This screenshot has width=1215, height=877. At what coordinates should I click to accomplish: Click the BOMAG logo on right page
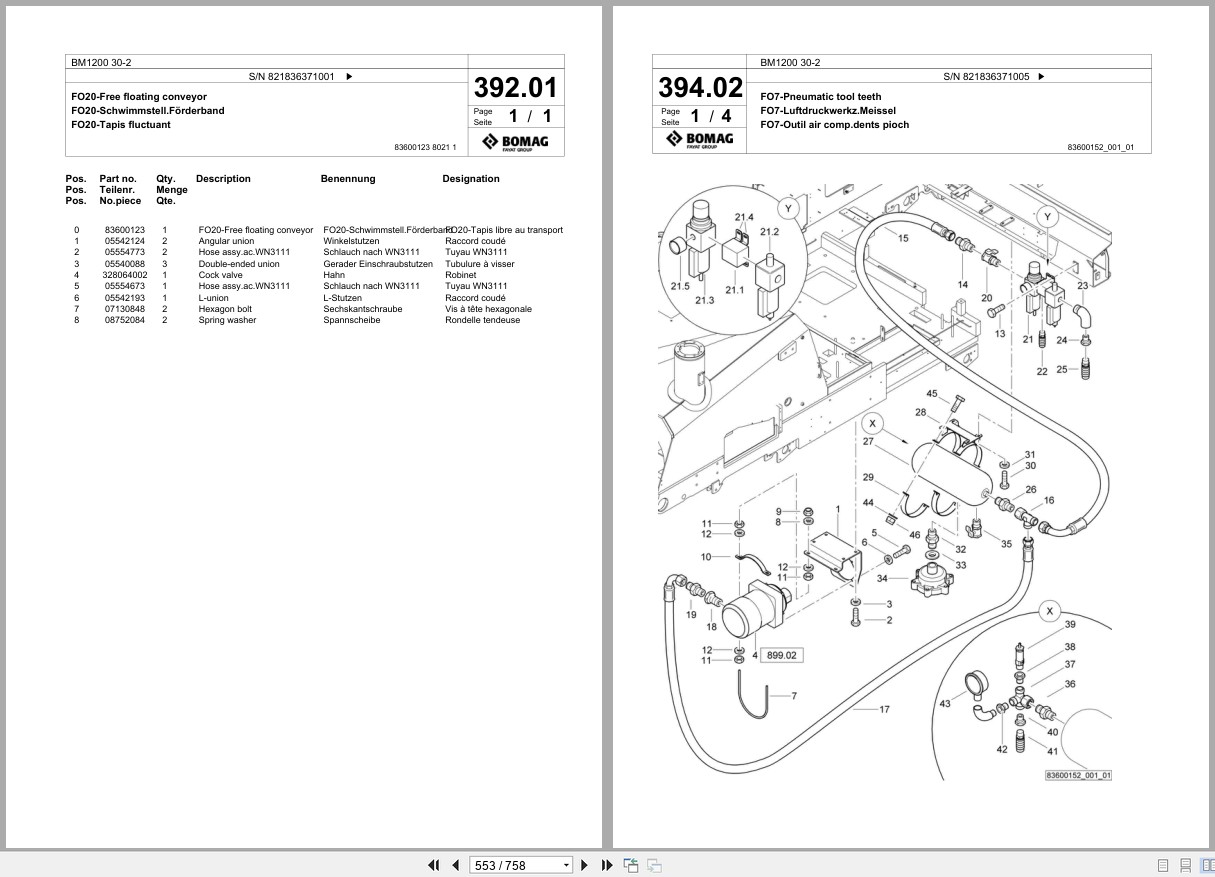[x=699, y=140]
